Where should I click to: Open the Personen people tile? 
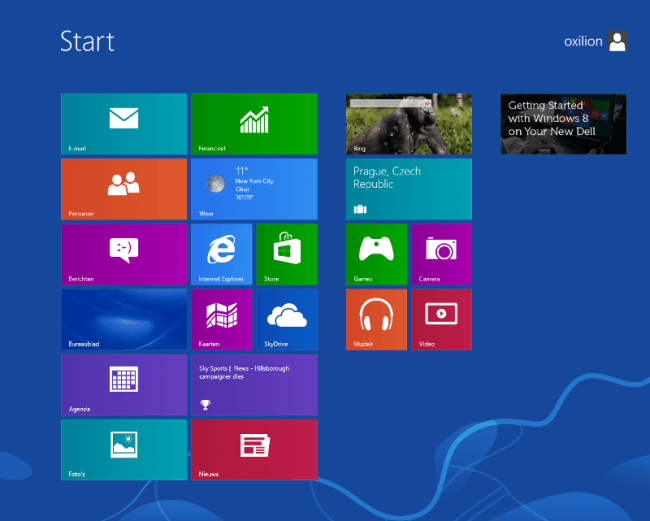(124, 189)
